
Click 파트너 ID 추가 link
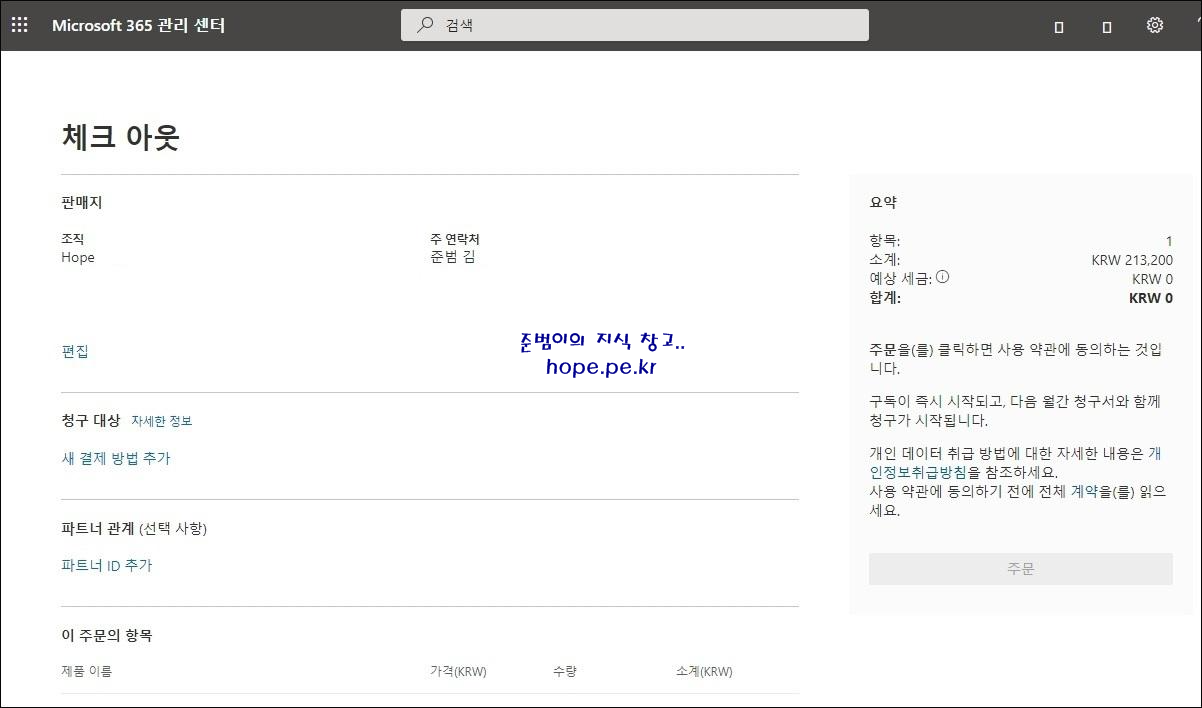(x=107, y=566)
